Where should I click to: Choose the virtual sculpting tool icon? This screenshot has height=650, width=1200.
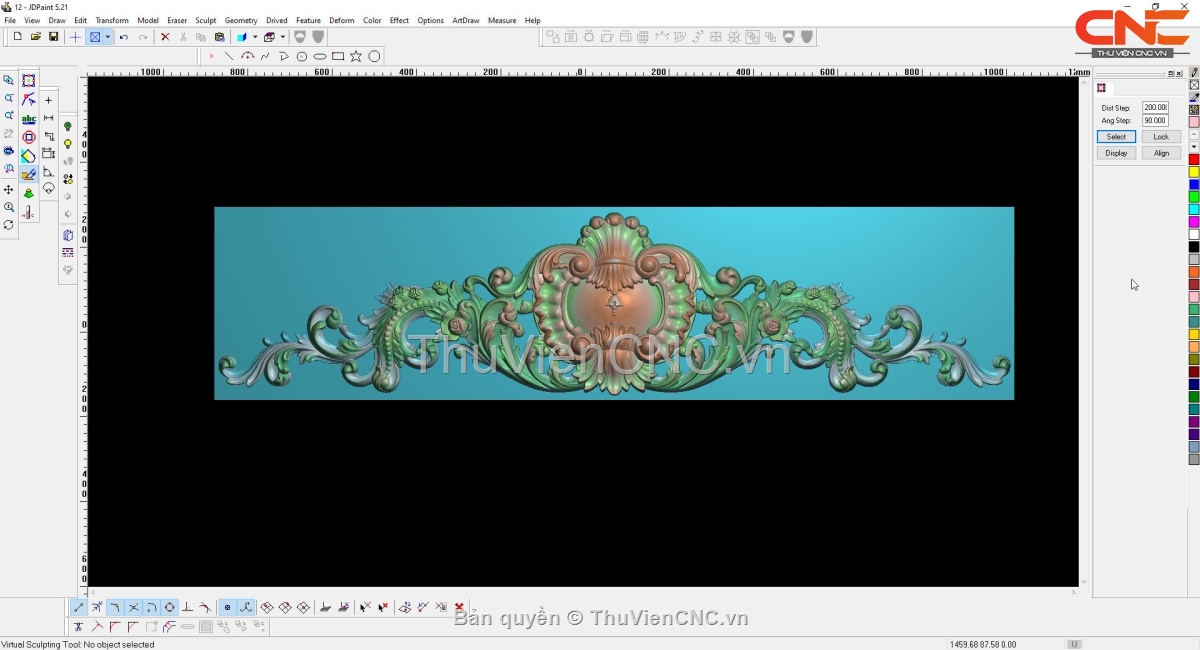point(29,175)
